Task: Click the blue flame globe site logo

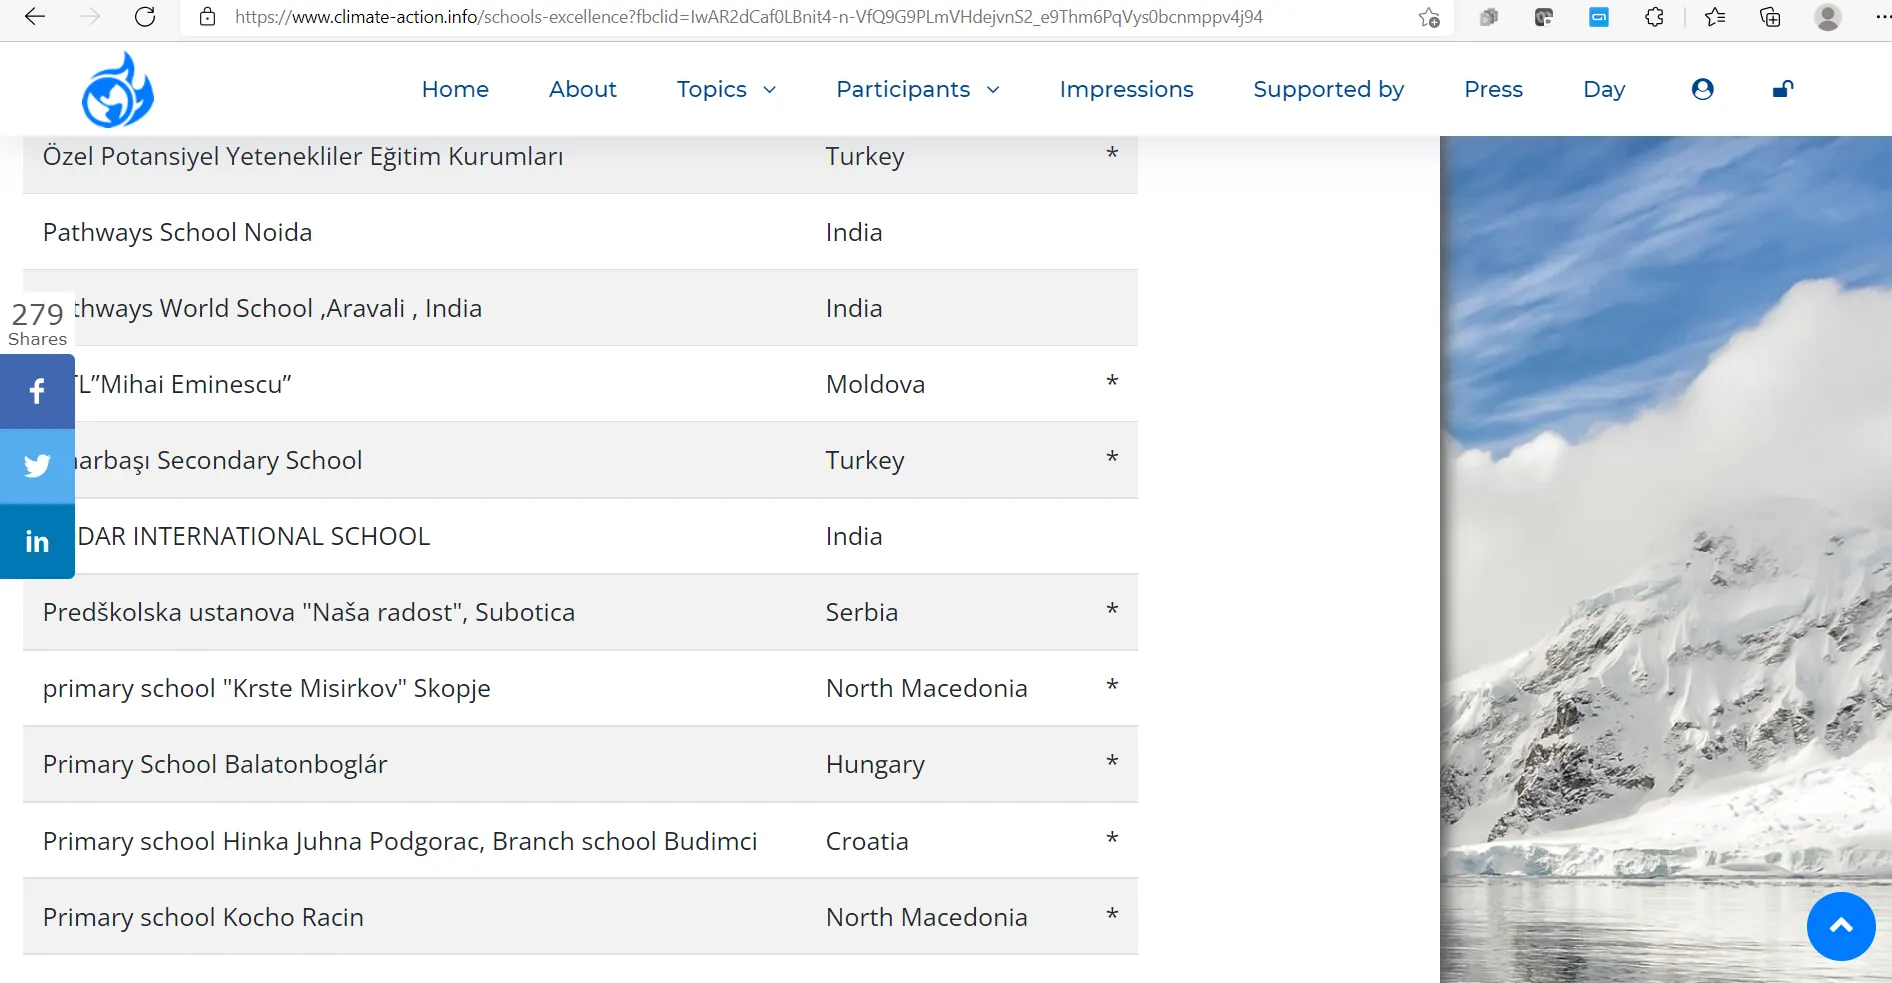Action: (x=118, y=90)
